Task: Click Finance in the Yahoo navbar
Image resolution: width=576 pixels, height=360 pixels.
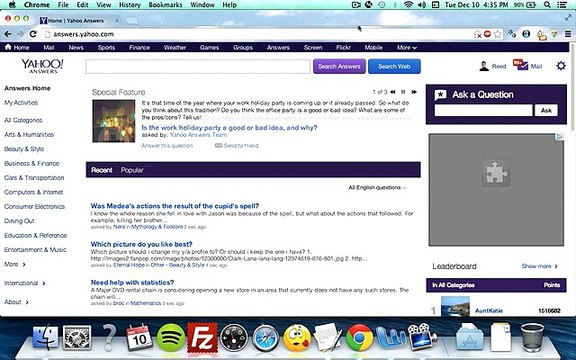Action: pyautogui.click(x=140, y=47)
